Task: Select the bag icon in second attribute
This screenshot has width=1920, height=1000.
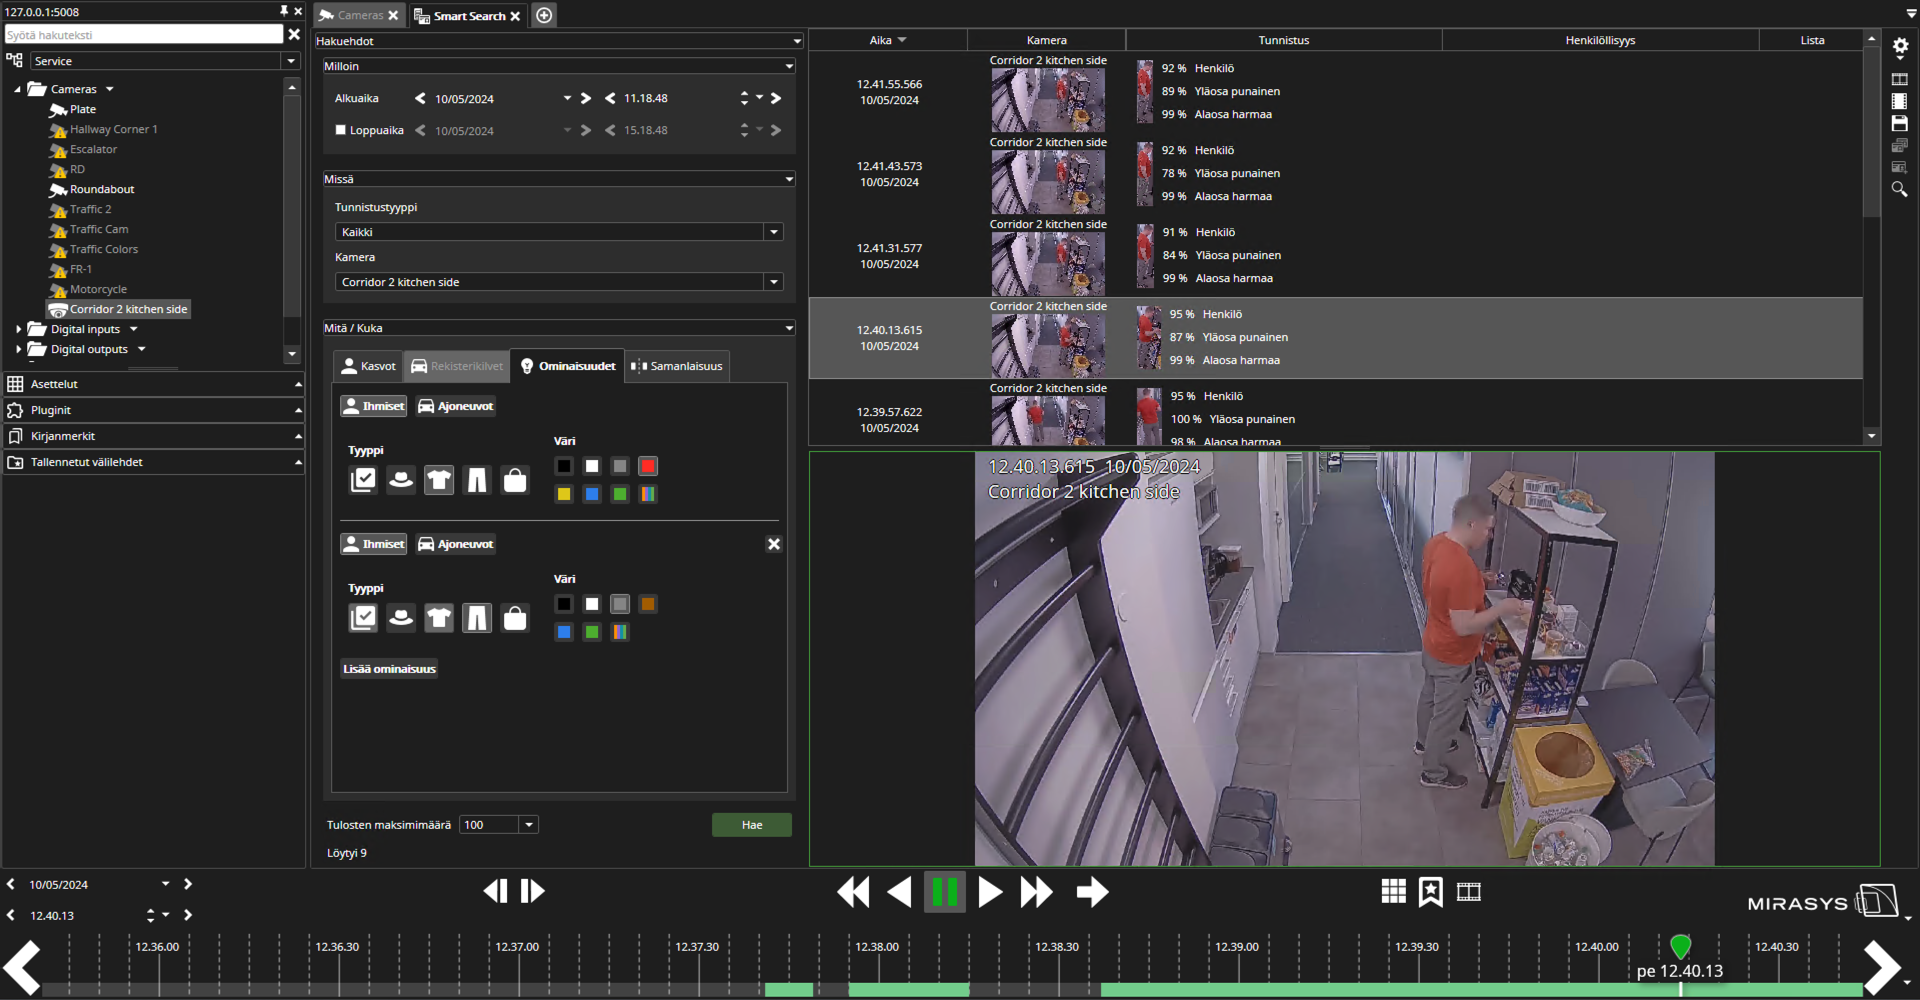Action: coord(515,618)
